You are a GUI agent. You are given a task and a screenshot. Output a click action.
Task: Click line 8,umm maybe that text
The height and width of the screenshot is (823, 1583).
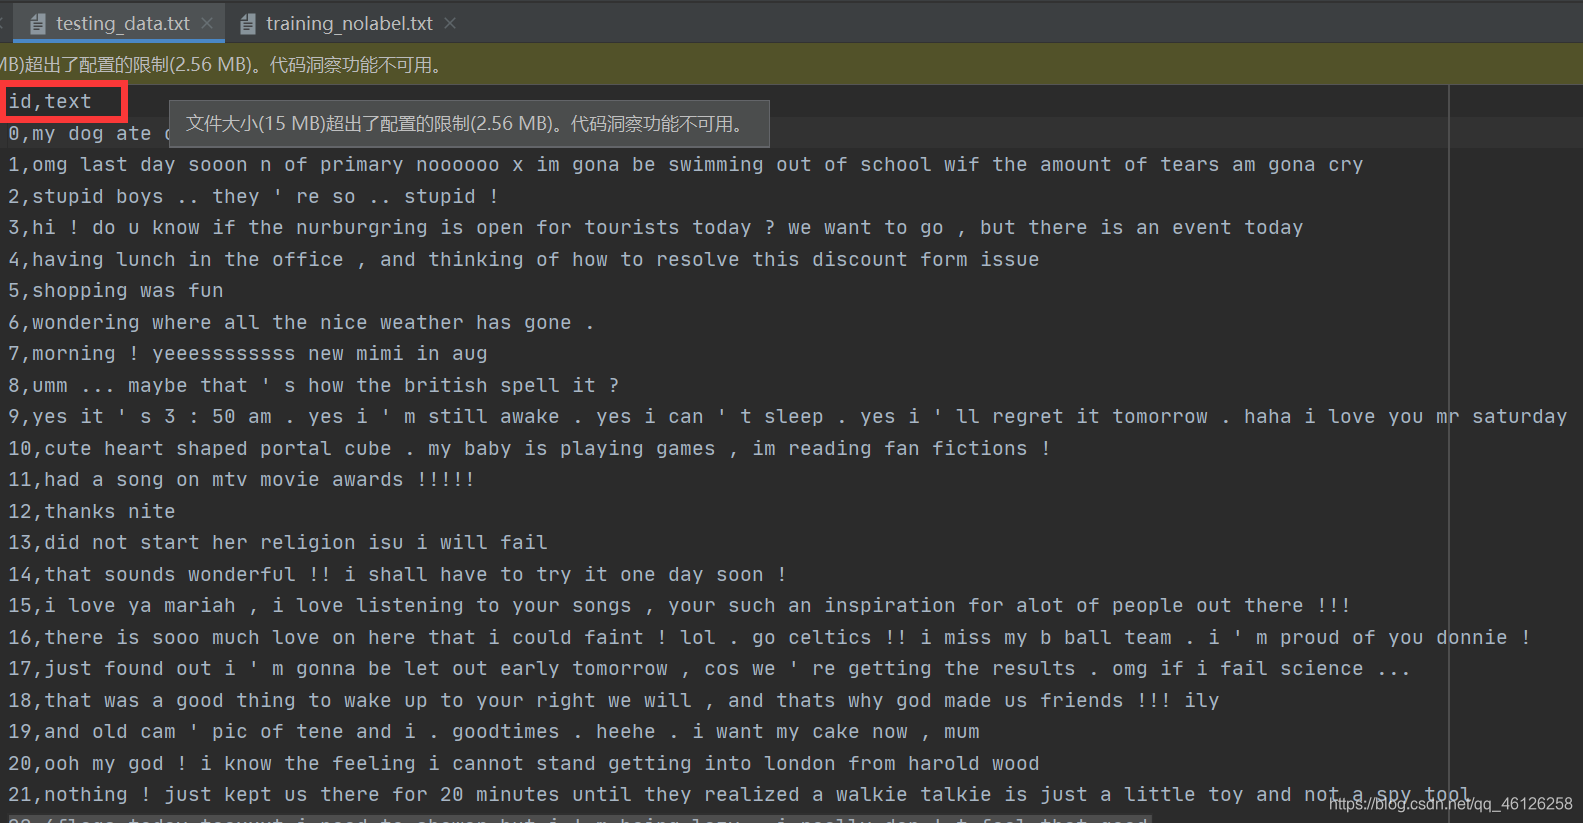pos(313,385)
